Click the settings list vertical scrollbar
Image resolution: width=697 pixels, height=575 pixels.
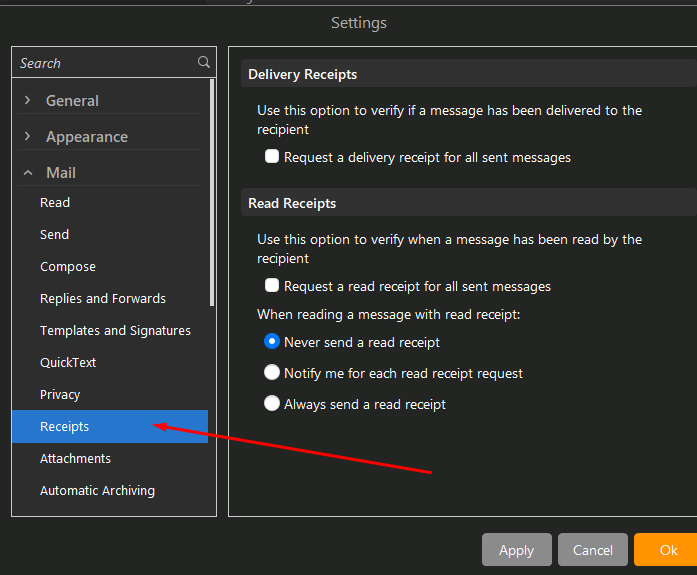212,192
